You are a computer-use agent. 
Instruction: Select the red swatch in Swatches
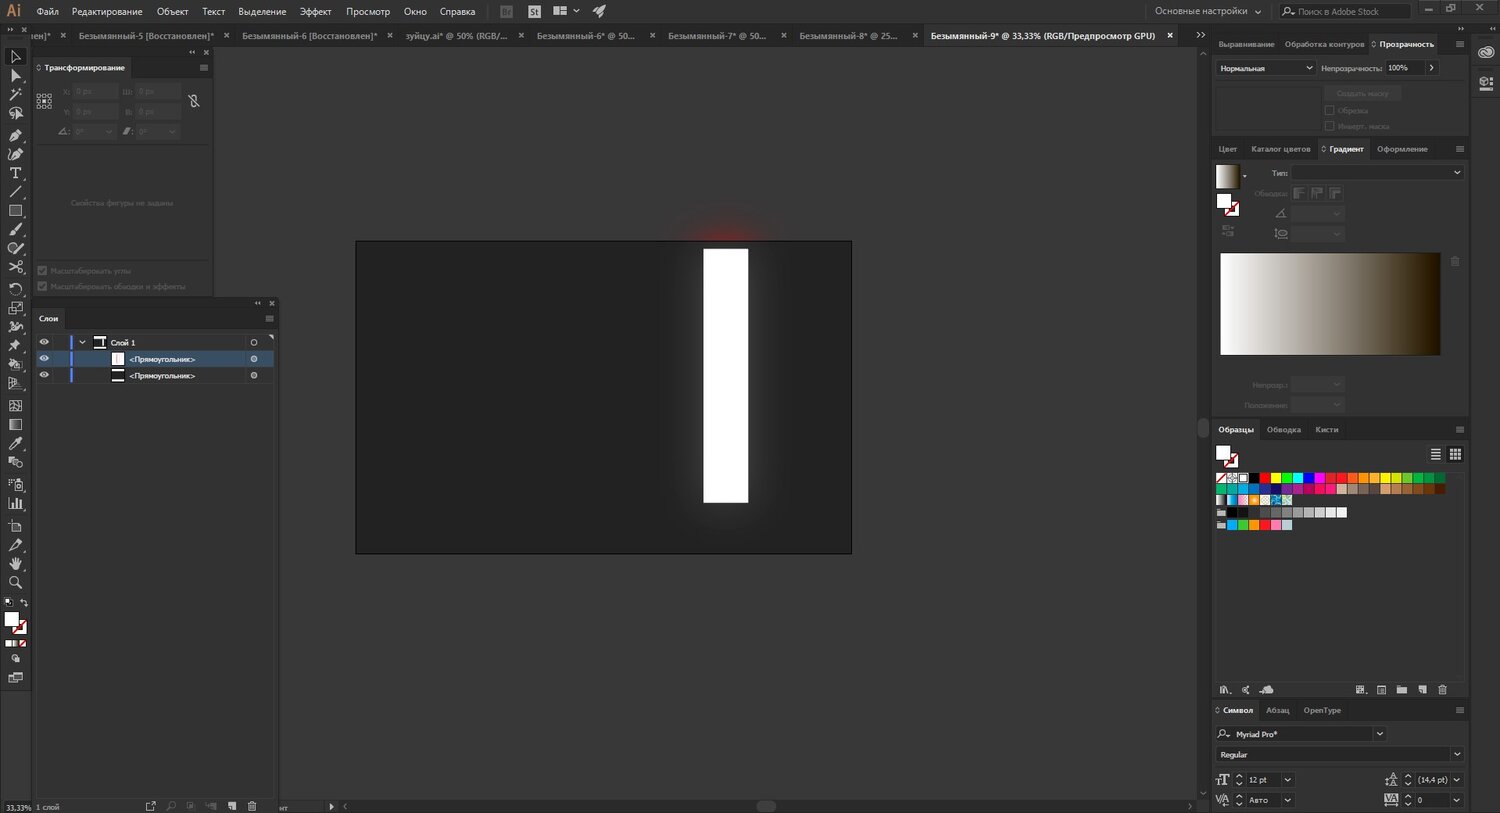tap(1265, 478)
